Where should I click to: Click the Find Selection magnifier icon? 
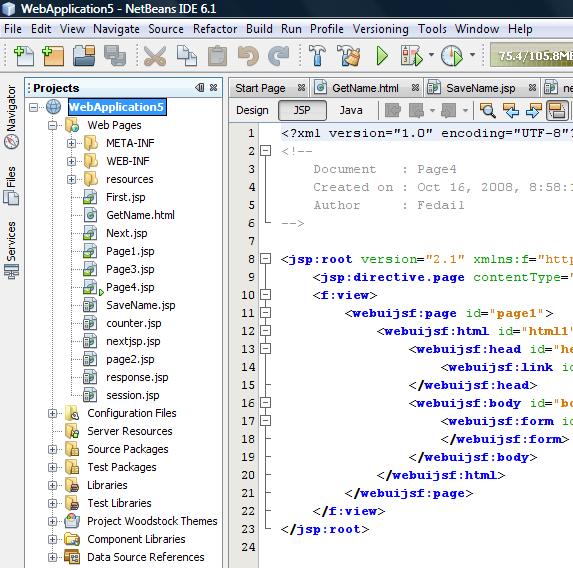(x=487, y=110)
